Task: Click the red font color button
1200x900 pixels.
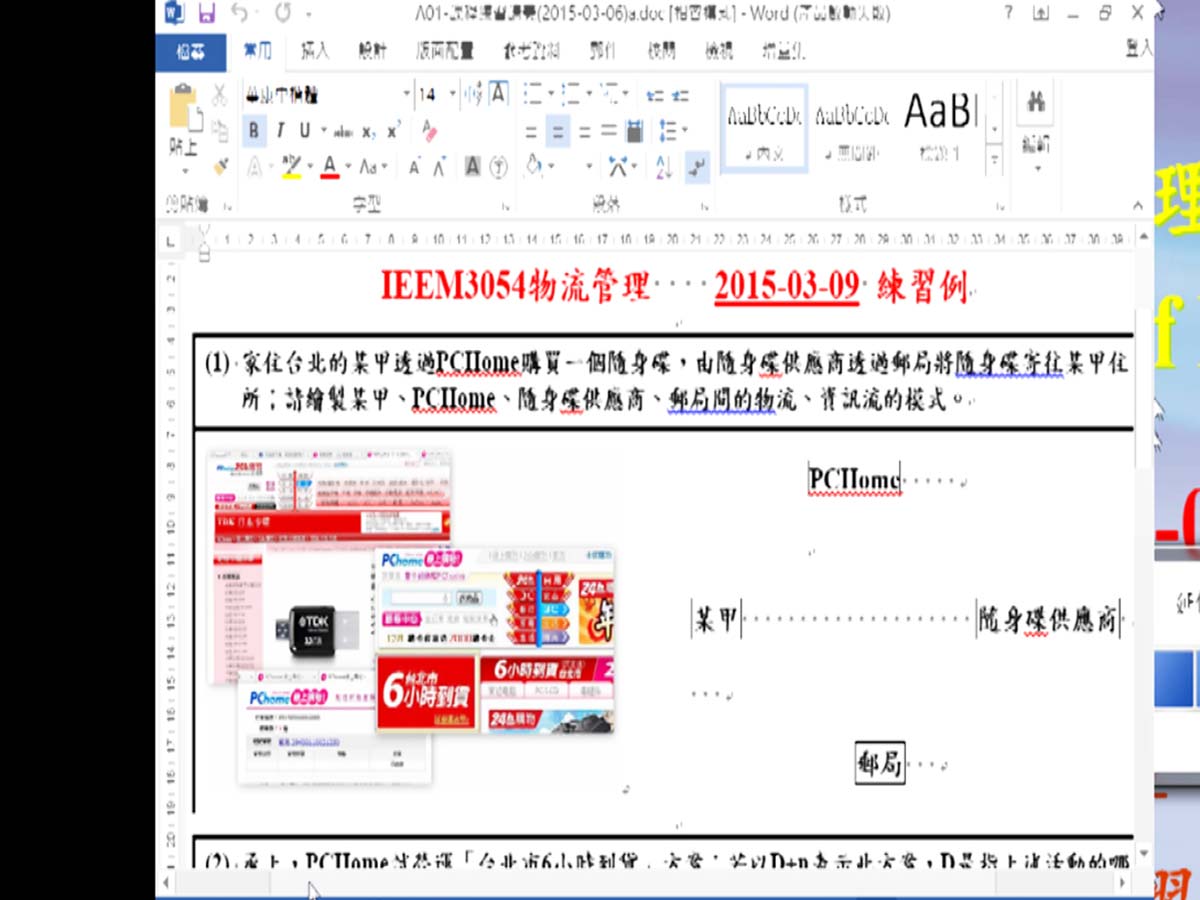Action: pyautogui.click(x=329, y=166)
